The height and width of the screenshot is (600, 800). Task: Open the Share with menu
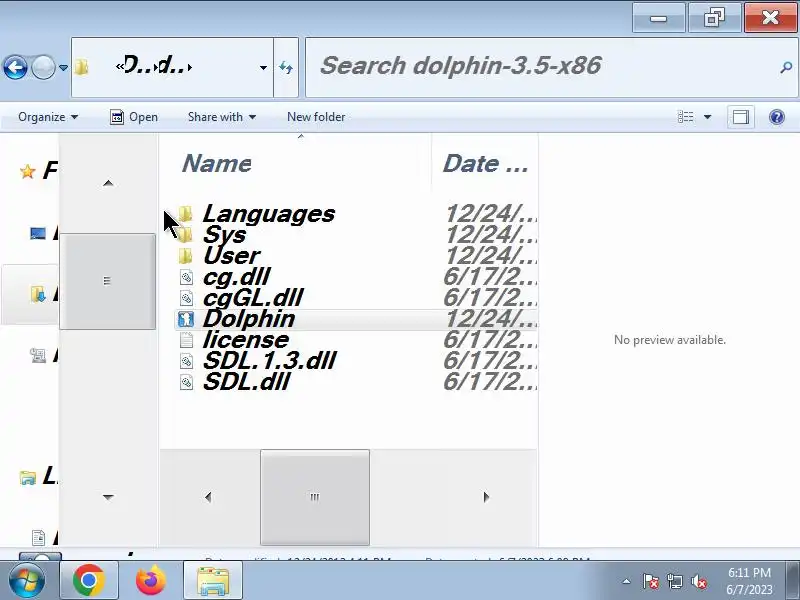[x=221, y=117]
